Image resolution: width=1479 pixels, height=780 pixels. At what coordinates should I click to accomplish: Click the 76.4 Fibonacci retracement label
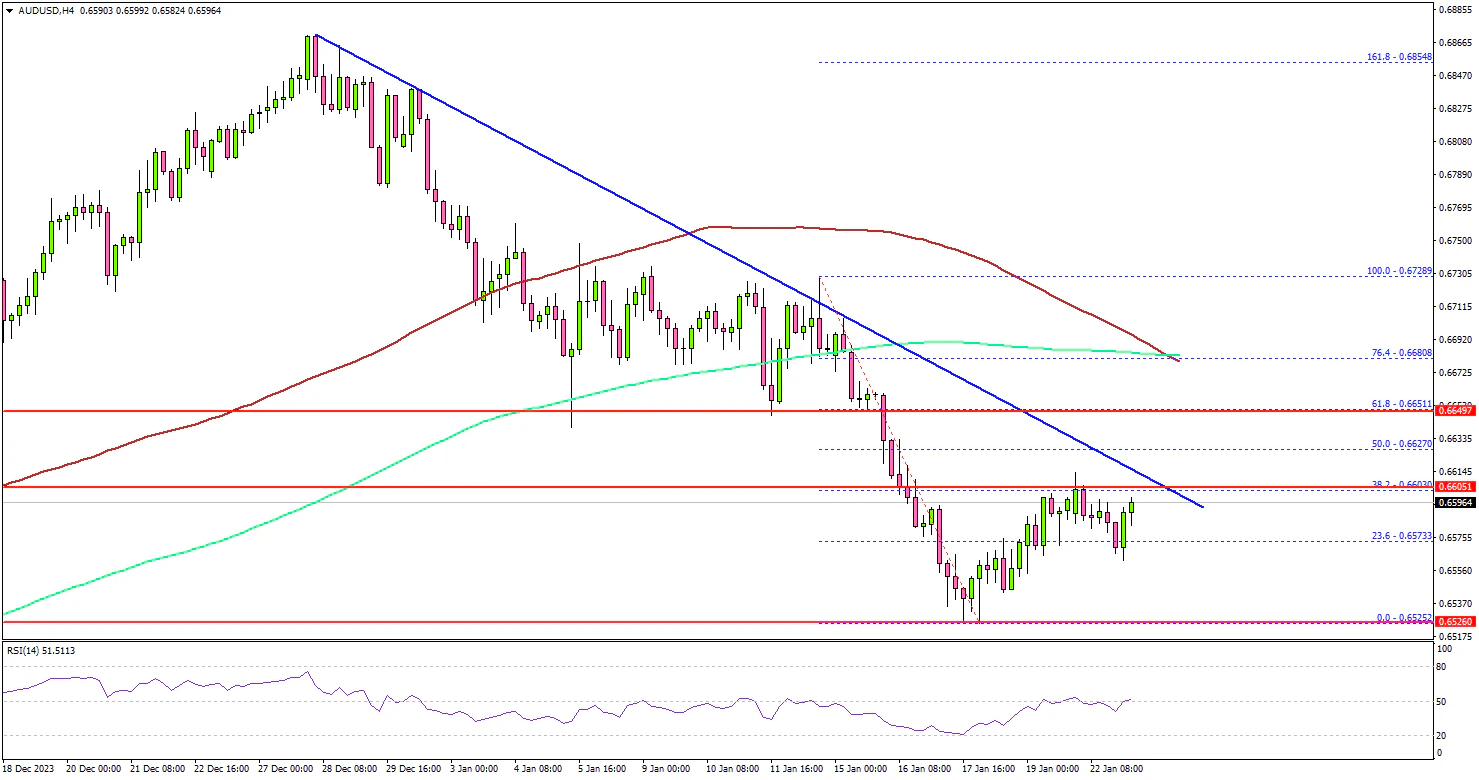click(x=1399, y=352)
